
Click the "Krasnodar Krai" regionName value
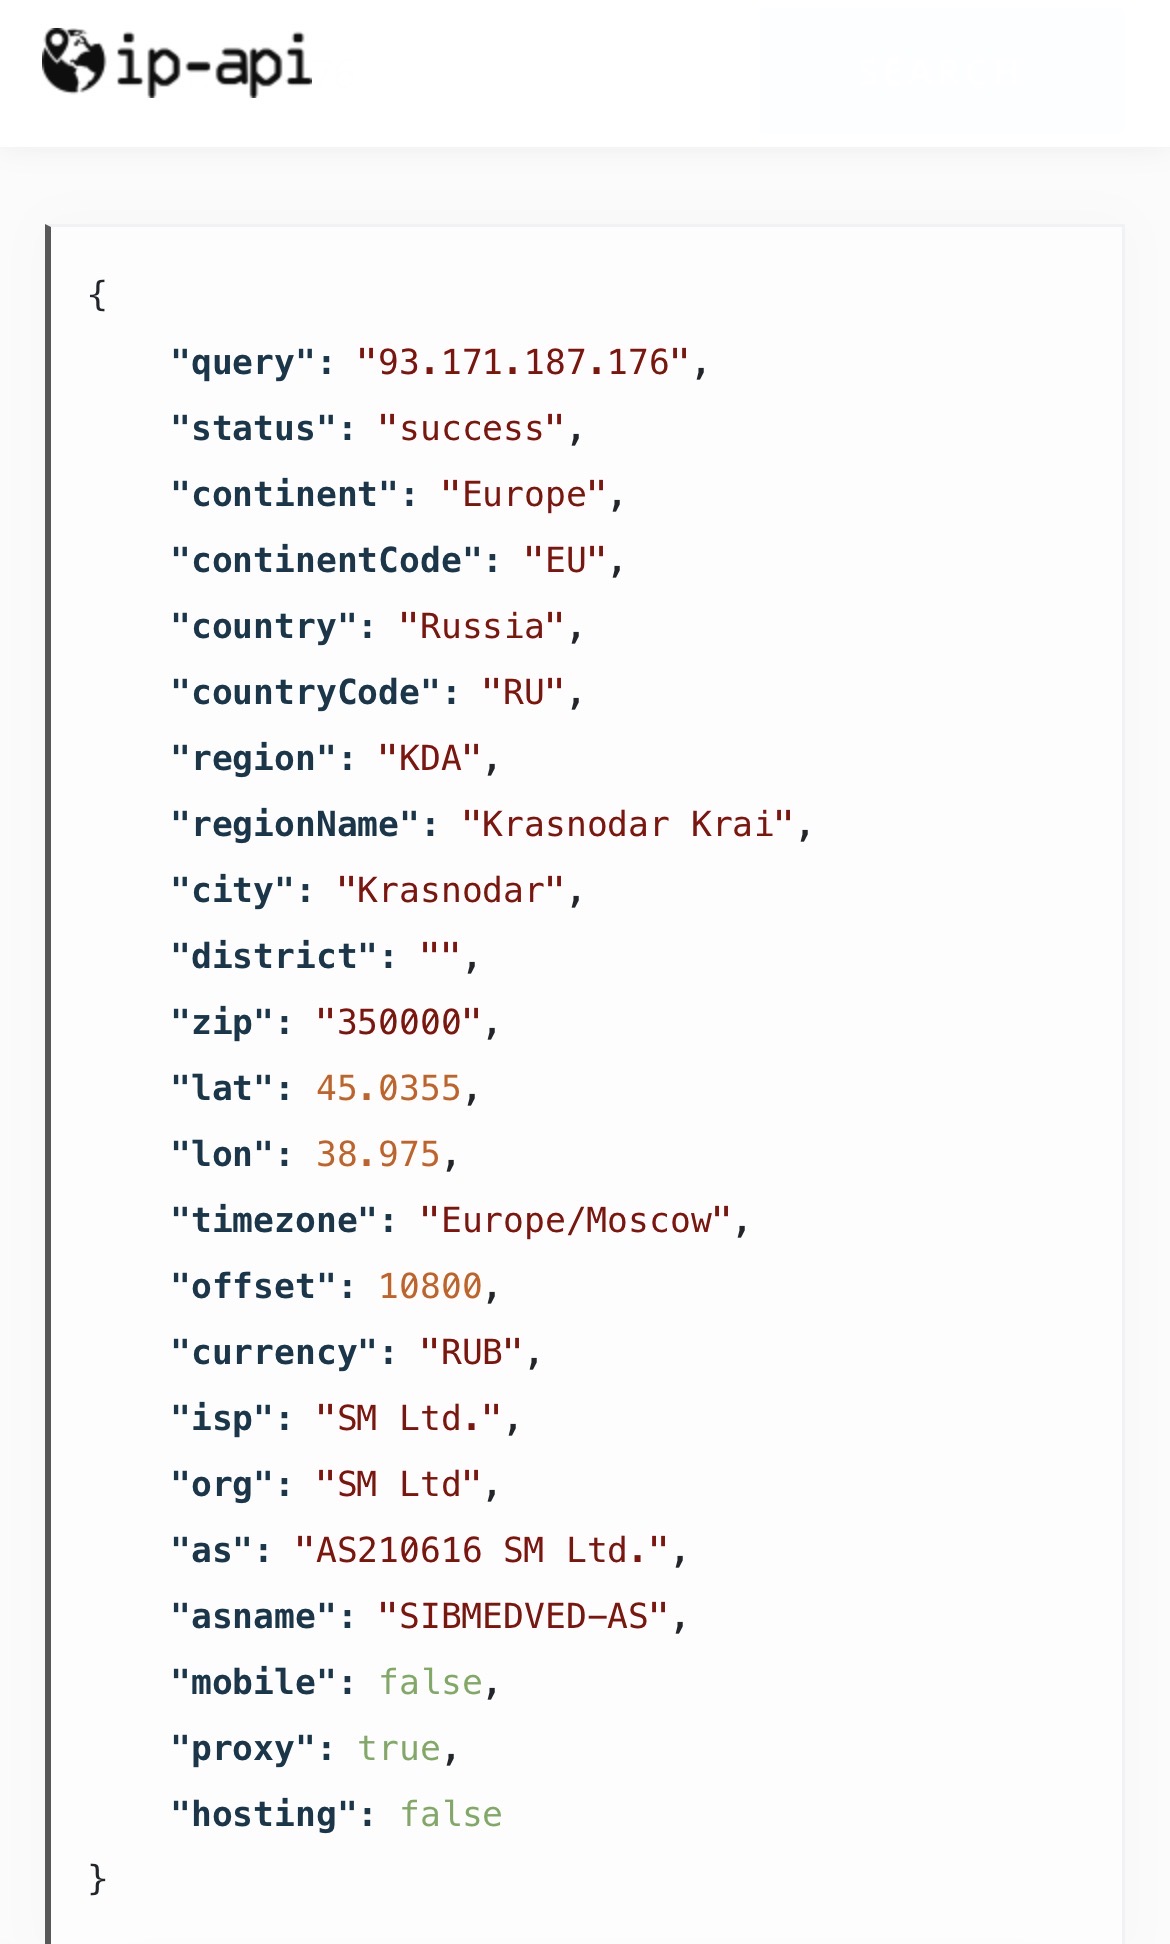(x=628, y=824)
